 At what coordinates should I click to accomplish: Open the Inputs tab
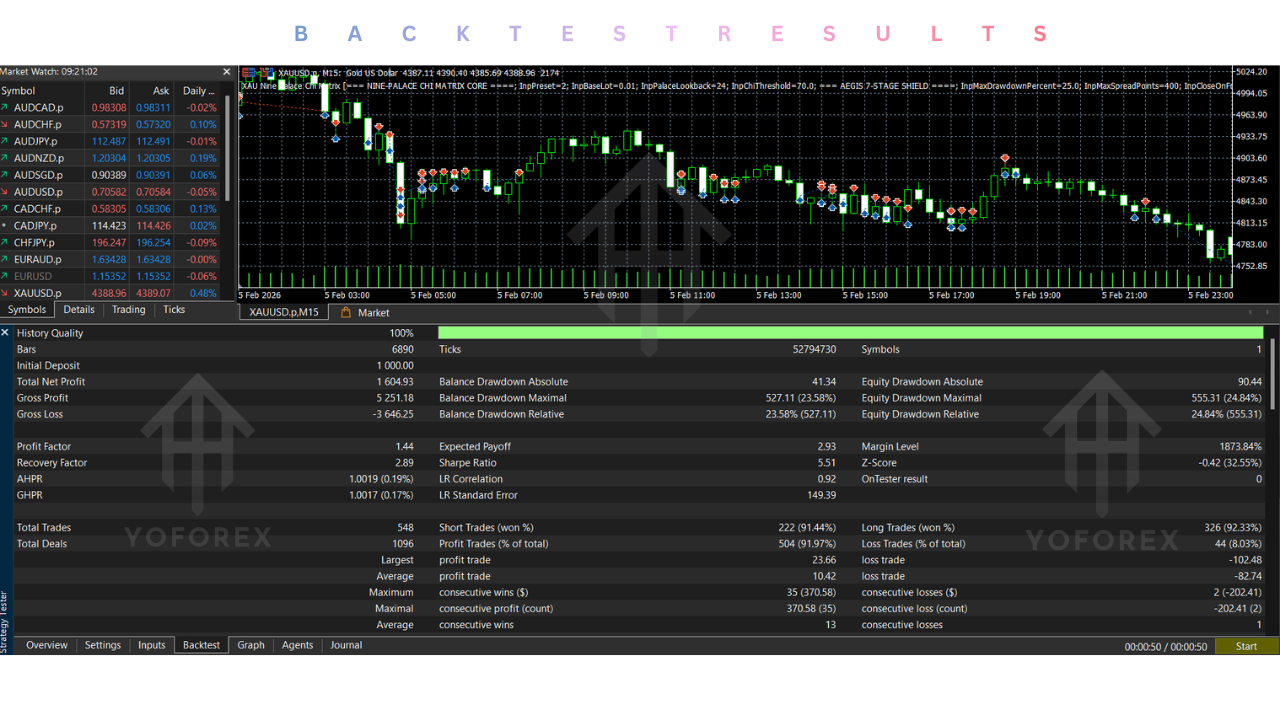[x=152, y=646]
